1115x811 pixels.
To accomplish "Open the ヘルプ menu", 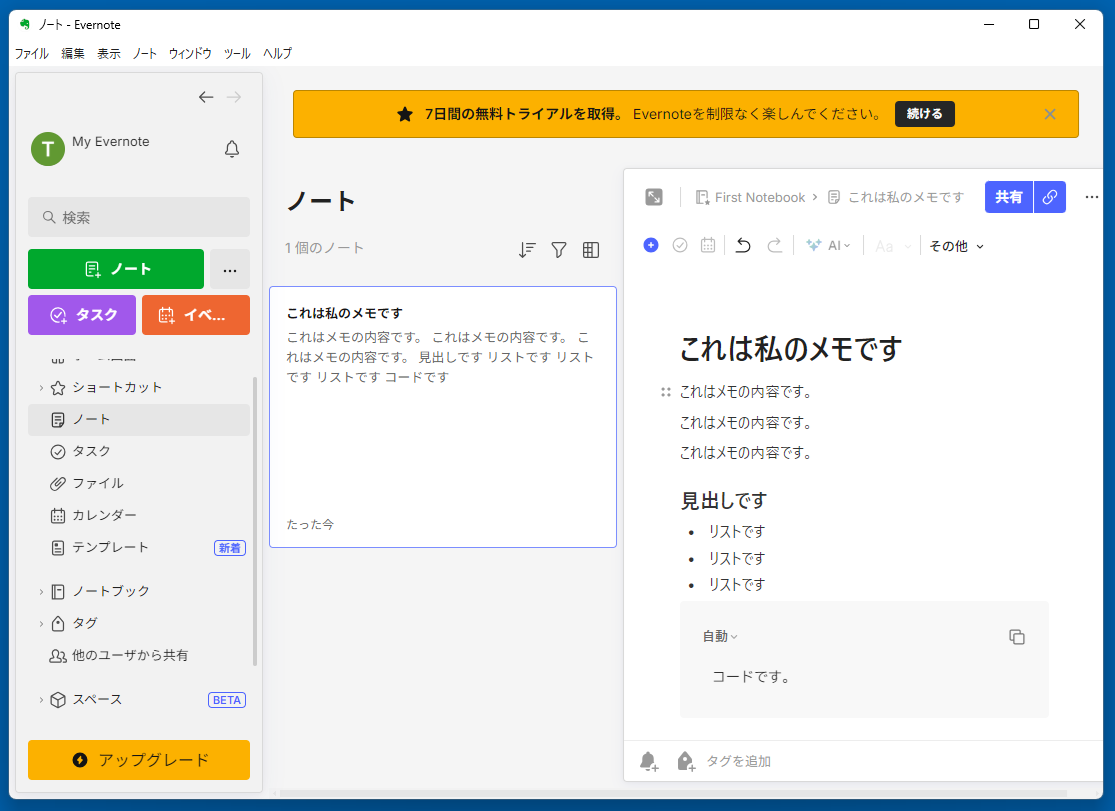I will click(x=277, y=53).
